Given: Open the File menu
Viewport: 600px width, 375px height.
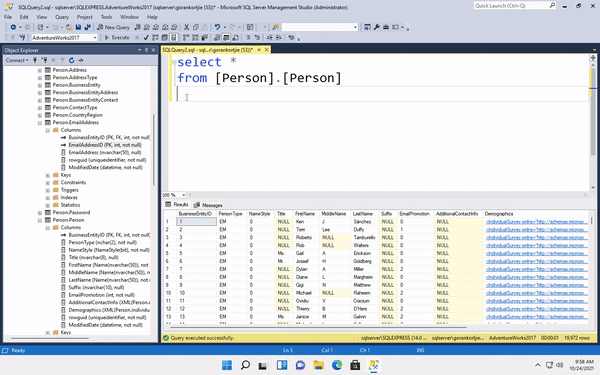Looking at the screenshot, I should [x=8, y=17].
